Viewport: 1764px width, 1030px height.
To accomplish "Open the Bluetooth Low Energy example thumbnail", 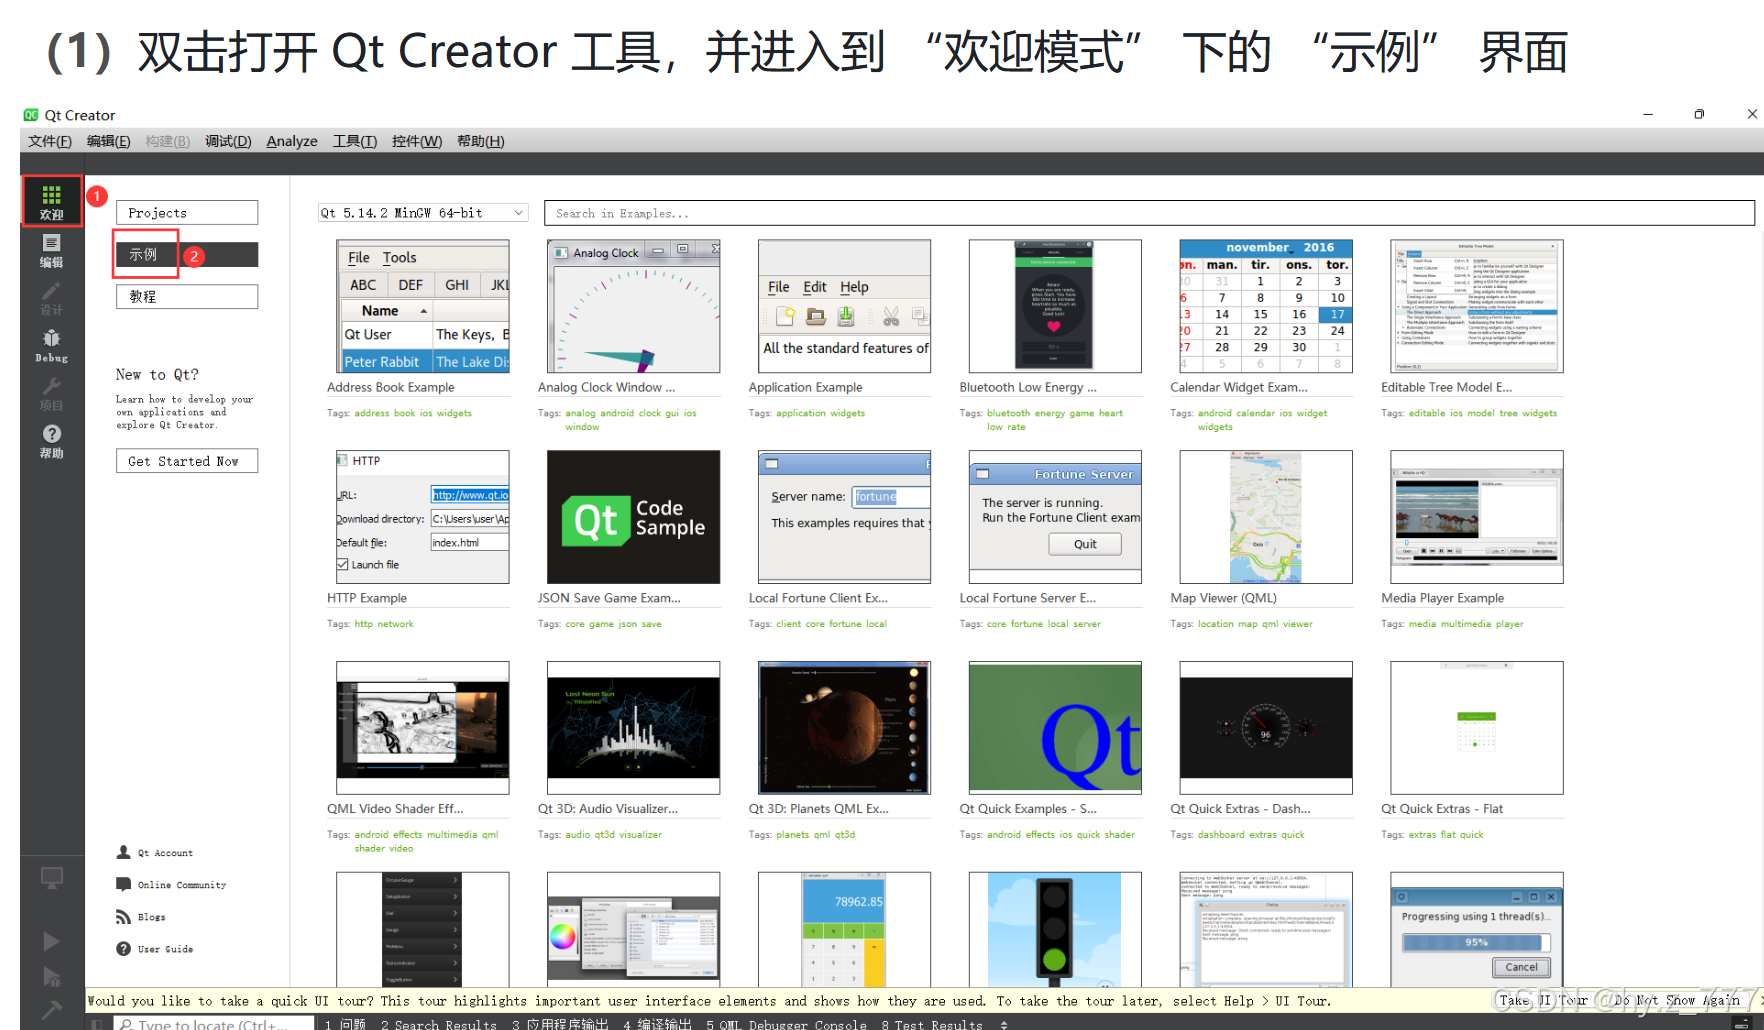I will (1056, 306).
